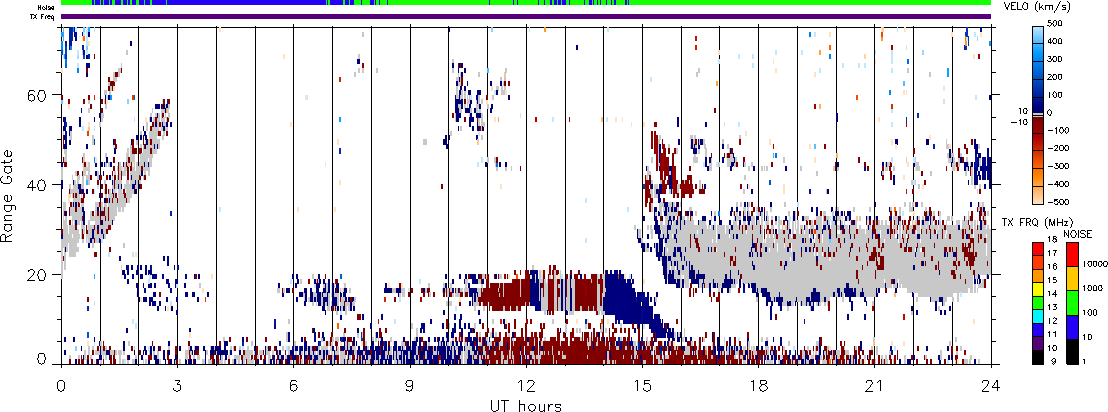Click x-axis tick label "15" under UT hours
Image resolution: width=1108 pixels, height=412 pixels.
[642, 386]
